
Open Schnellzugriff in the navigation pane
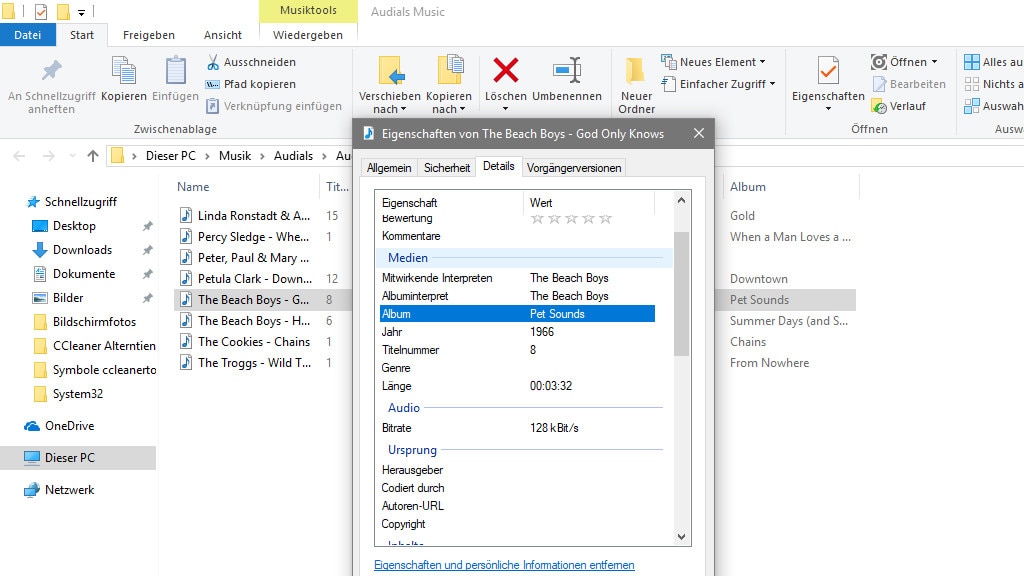click(x=80, y=202)
